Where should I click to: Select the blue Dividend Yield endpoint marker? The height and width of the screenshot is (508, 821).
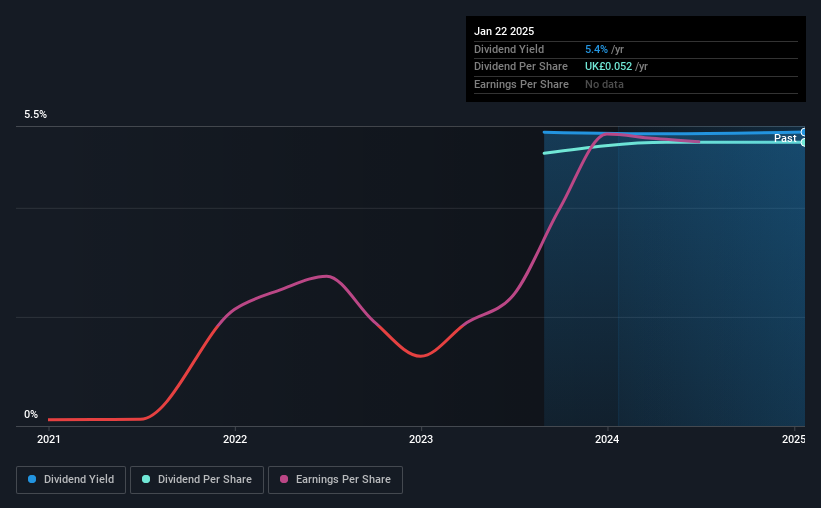click(x=803, y=132)
